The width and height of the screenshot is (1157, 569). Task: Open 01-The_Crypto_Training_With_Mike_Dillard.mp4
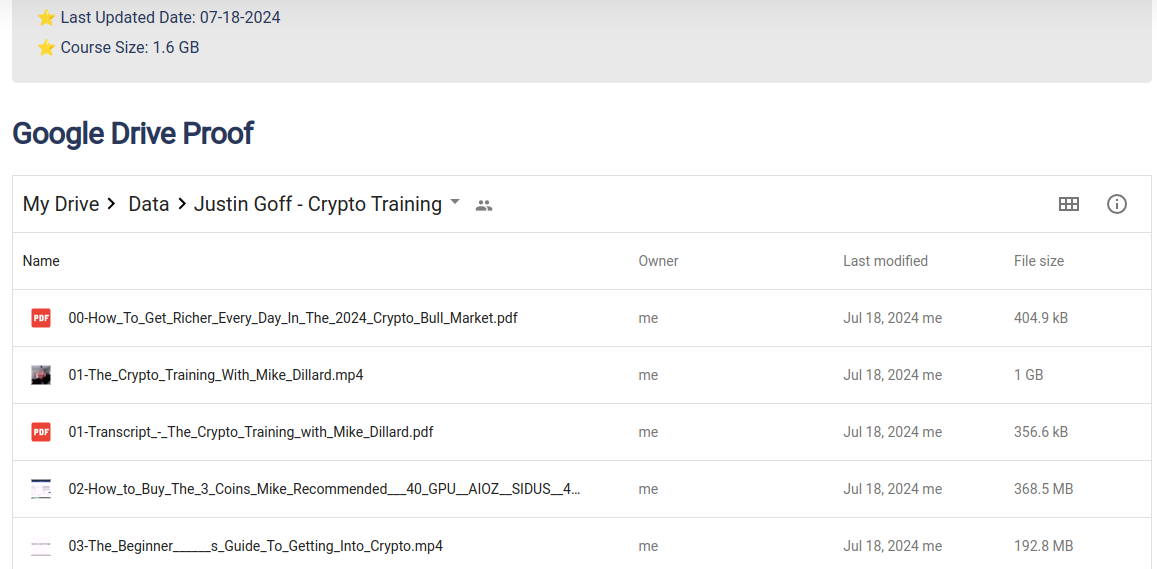pos(216,375)
